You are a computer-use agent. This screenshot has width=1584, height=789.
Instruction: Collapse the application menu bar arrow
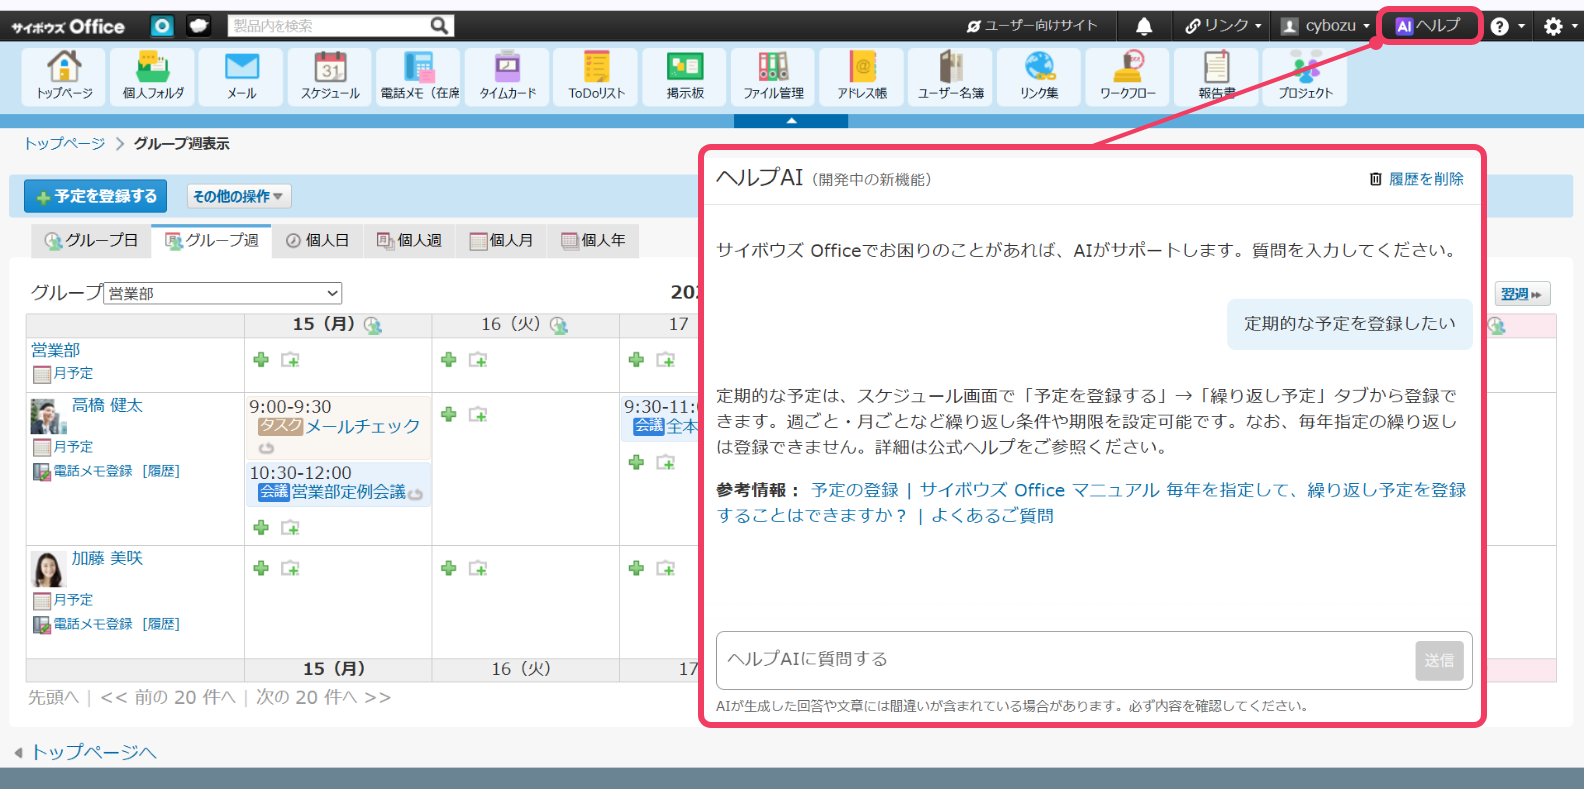click(791, 121)
